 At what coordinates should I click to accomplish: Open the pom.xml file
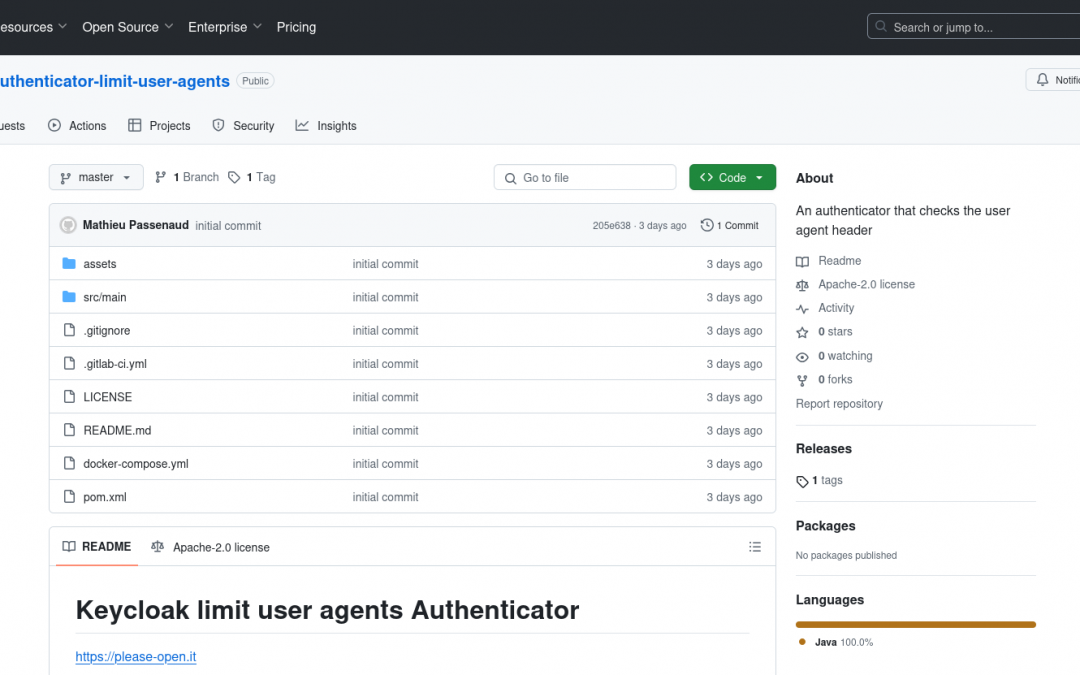tap(105, 497)
